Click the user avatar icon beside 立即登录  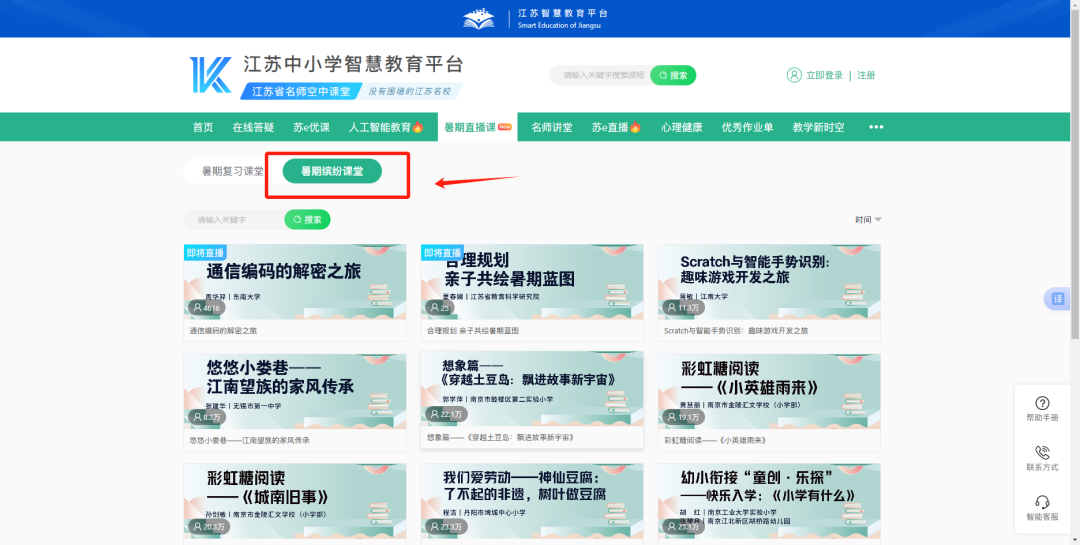coord(794,75)
